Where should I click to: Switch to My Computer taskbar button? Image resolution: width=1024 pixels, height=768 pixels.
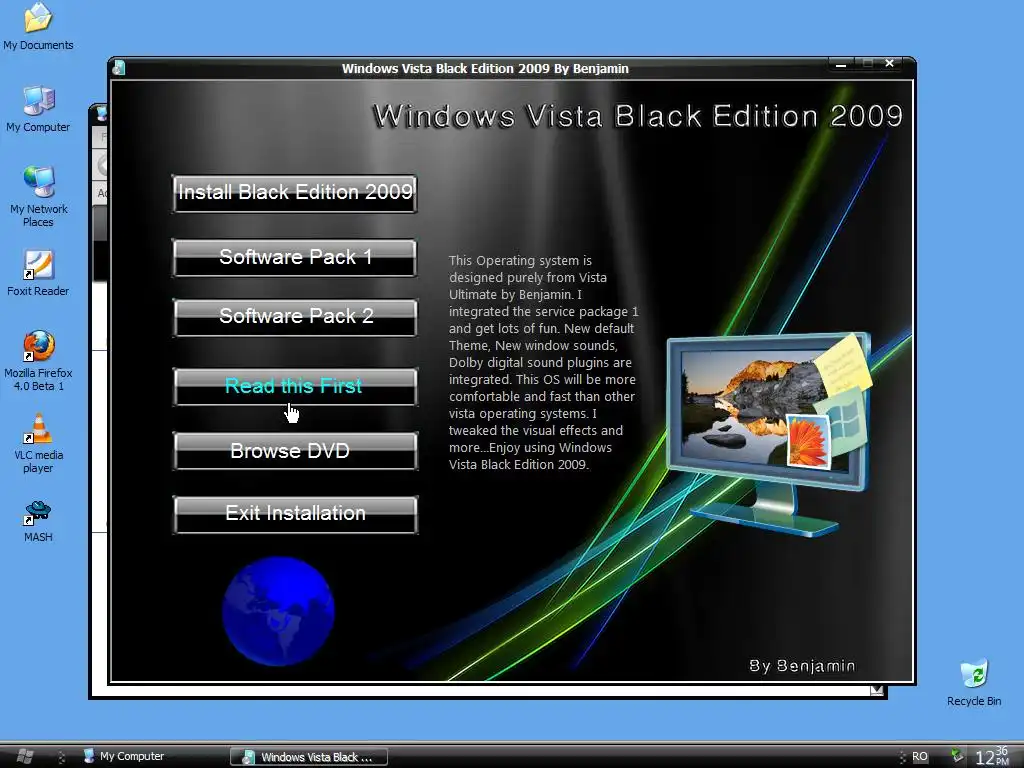[x=124, y=756]
